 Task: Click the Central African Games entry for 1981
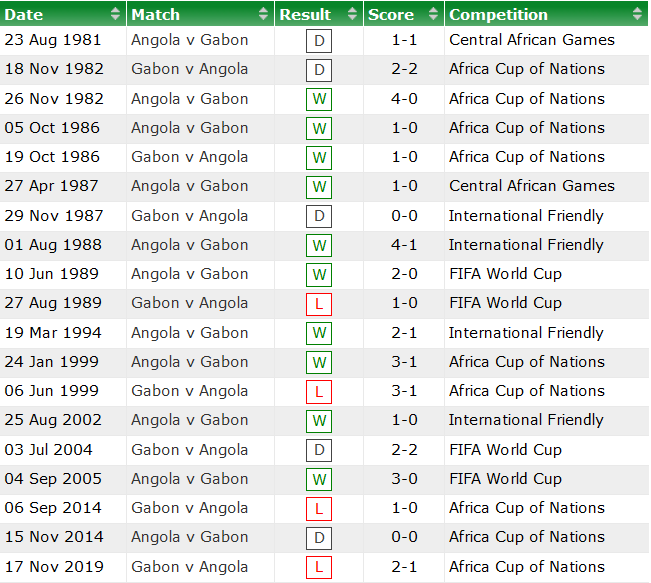(x=532, y=40)
